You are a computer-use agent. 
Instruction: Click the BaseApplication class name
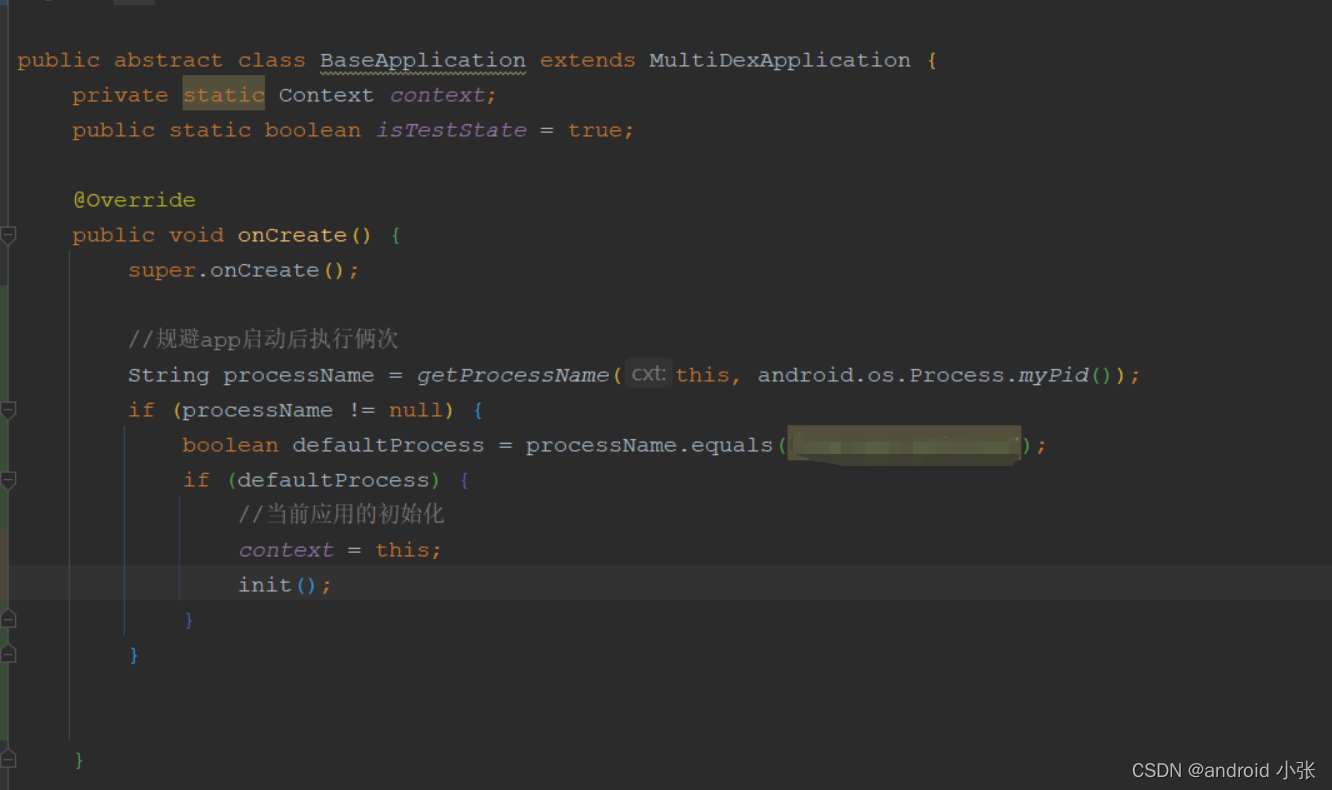click(x=421, y=59)
